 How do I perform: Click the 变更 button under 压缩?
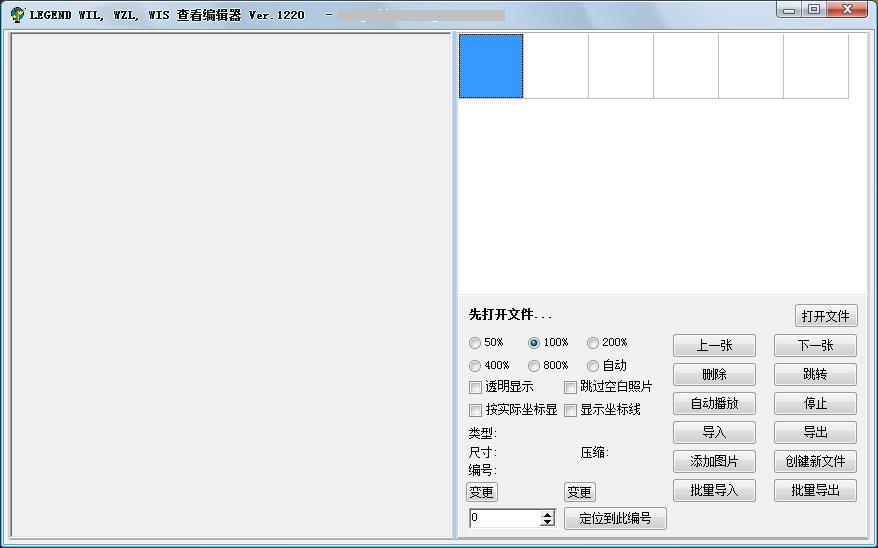point(580,493)
